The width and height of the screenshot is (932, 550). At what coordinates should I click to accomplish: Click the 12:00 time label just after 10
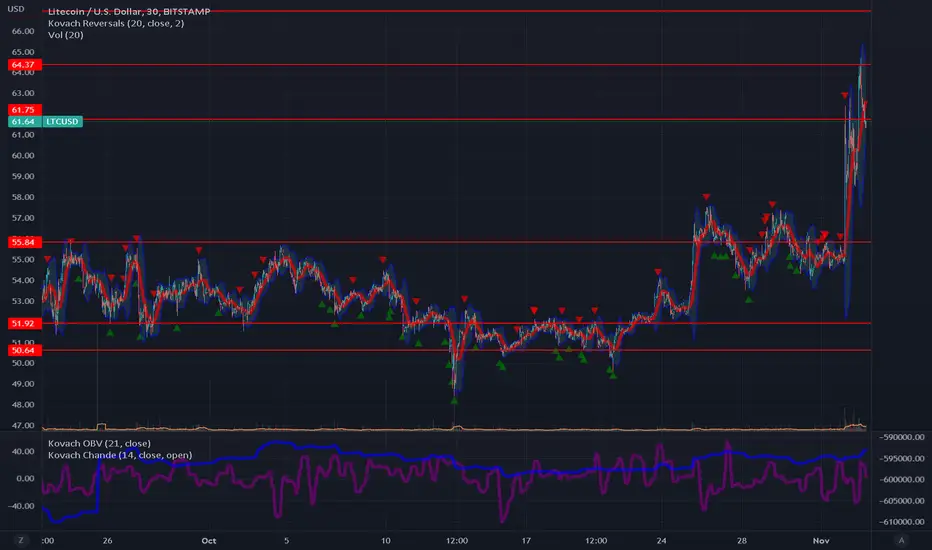[456, 540]
